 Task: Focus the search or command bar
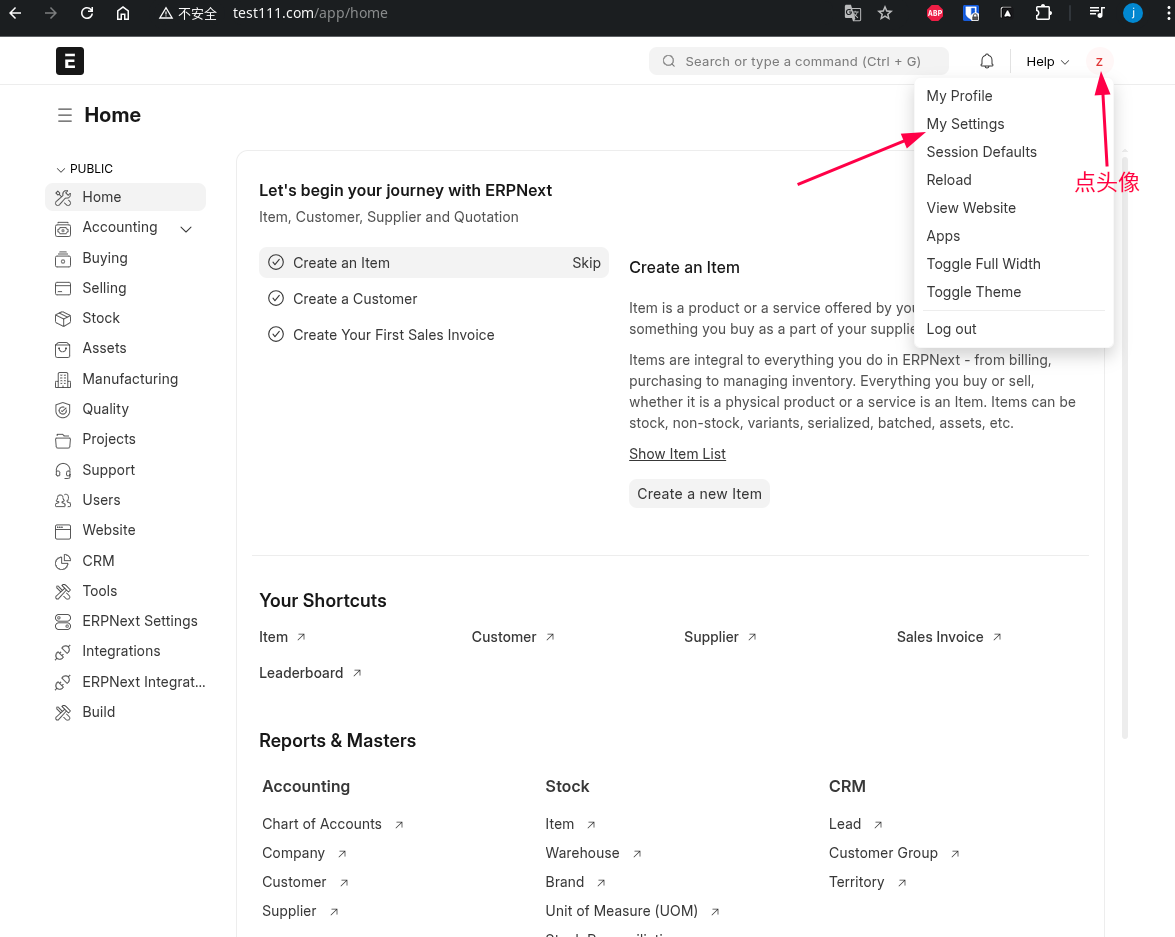click(x=800, y=61)
